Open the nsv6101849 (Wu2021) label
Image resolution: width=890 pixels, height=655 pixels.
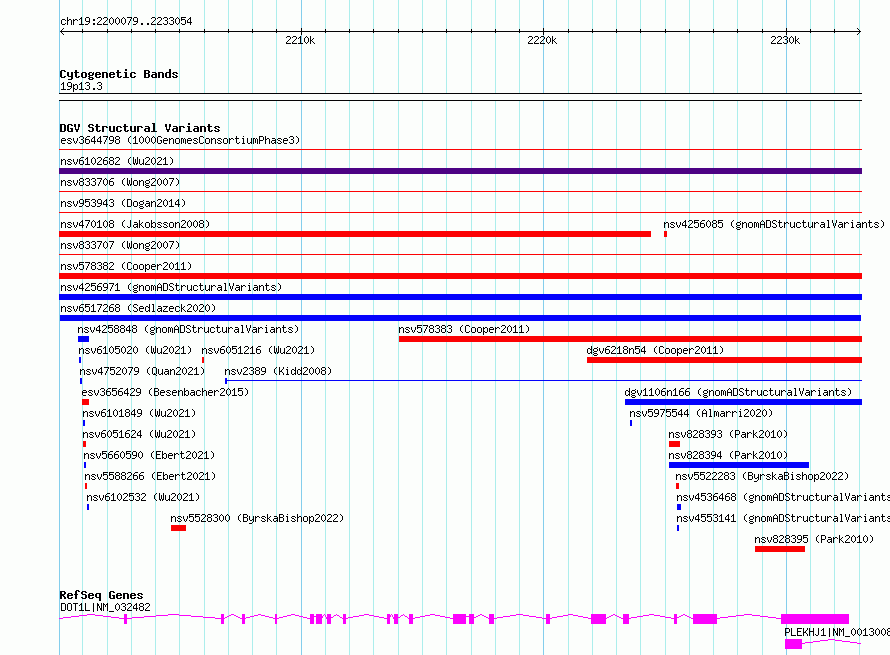tap(139, 413)
